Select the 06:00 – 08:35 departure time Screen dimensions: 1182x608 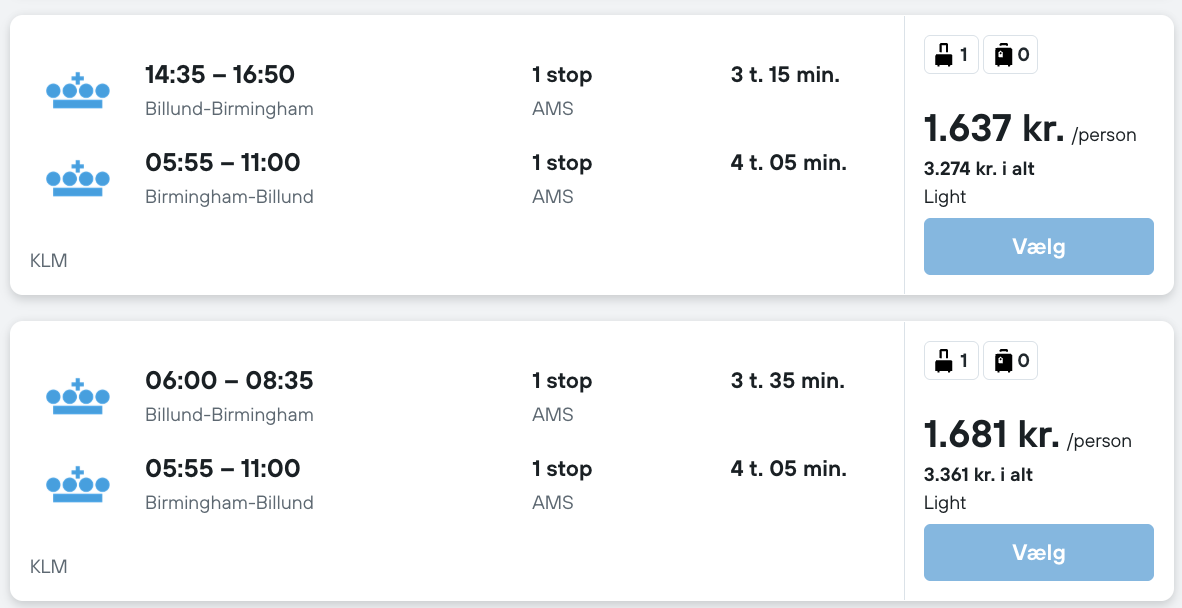(229, 381)
